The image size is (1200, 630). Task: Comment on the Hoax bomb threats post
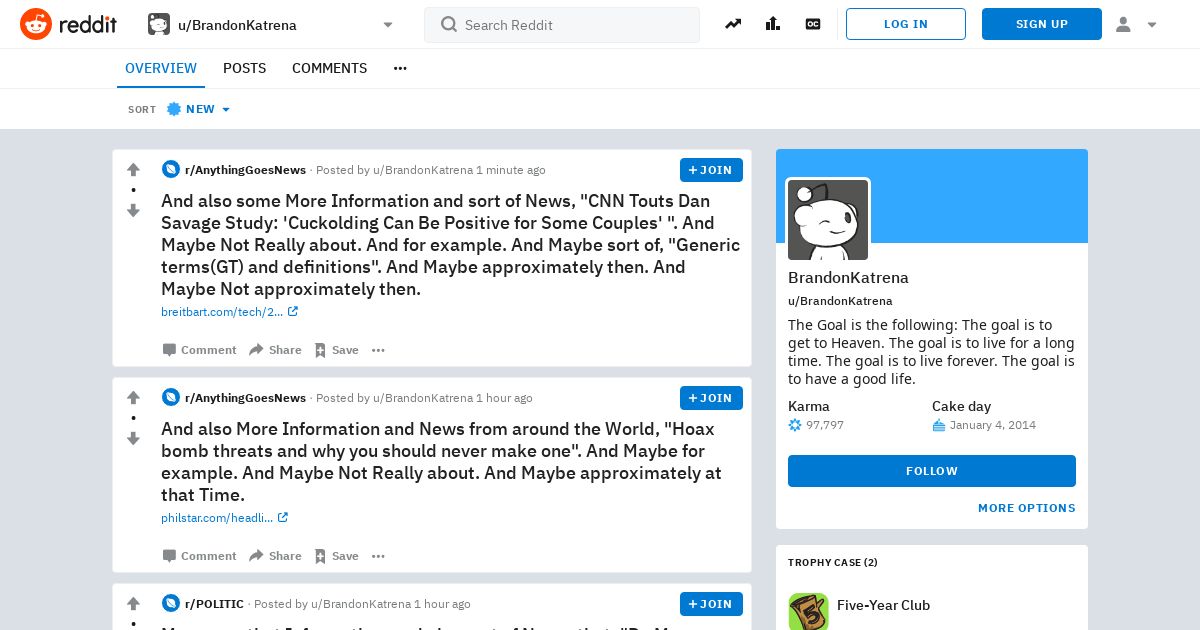(200, 556)
